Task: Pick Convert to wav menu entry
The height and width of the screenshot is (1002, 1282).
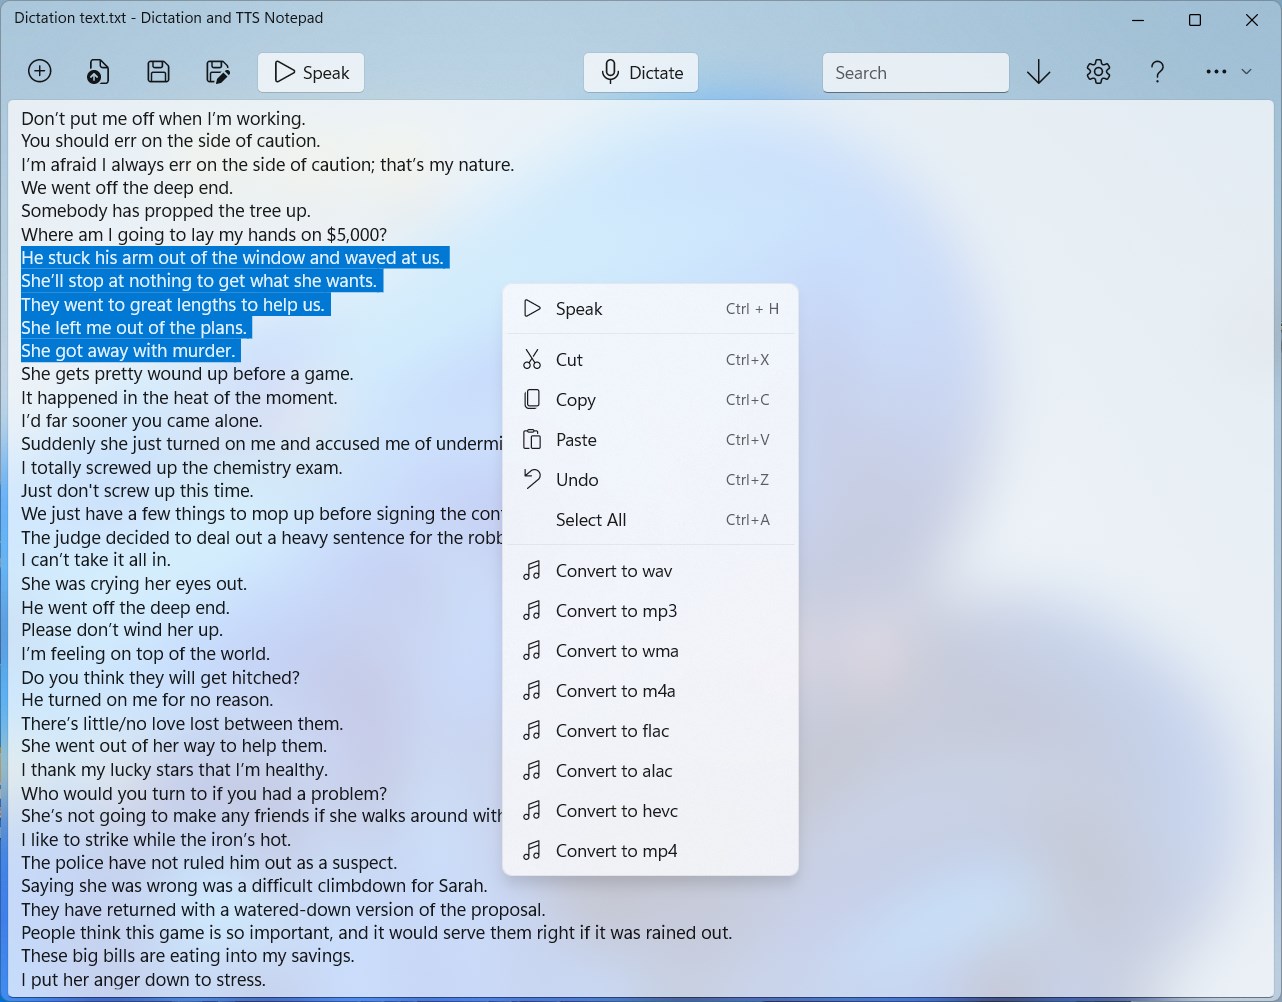Action: click(x=650, y=571)
